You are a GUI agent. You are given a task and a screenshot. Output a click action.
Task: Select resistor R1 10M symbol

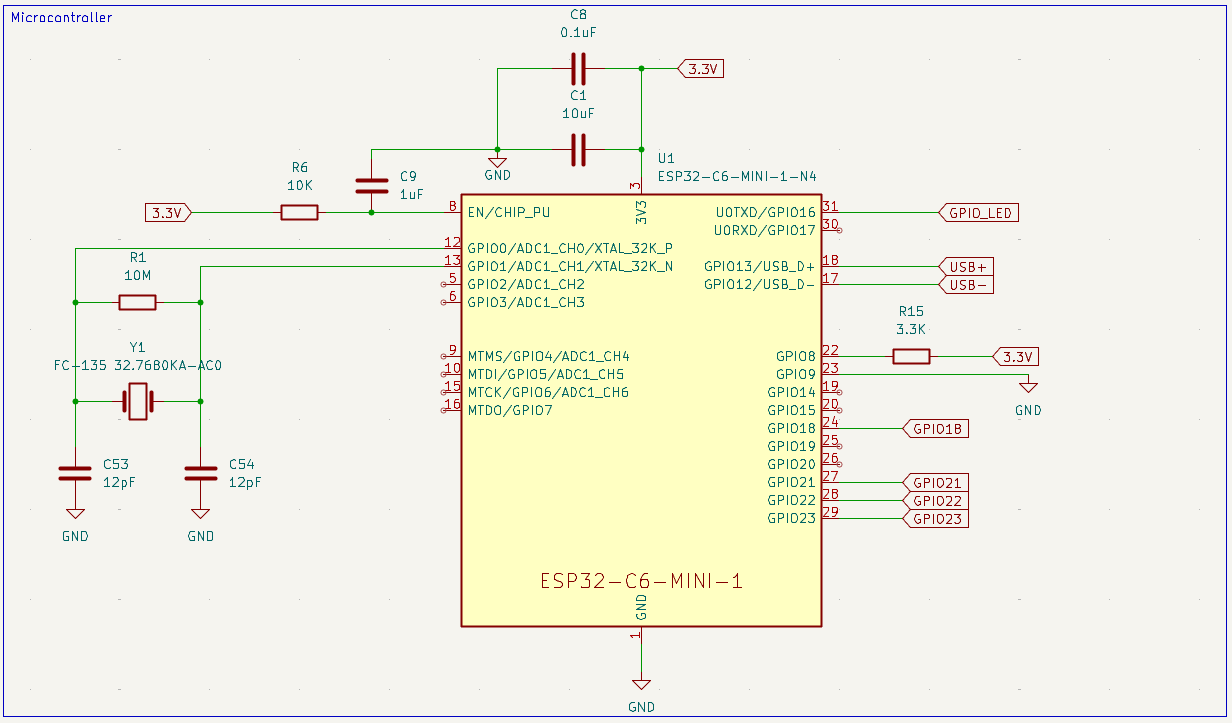[137, 302]
